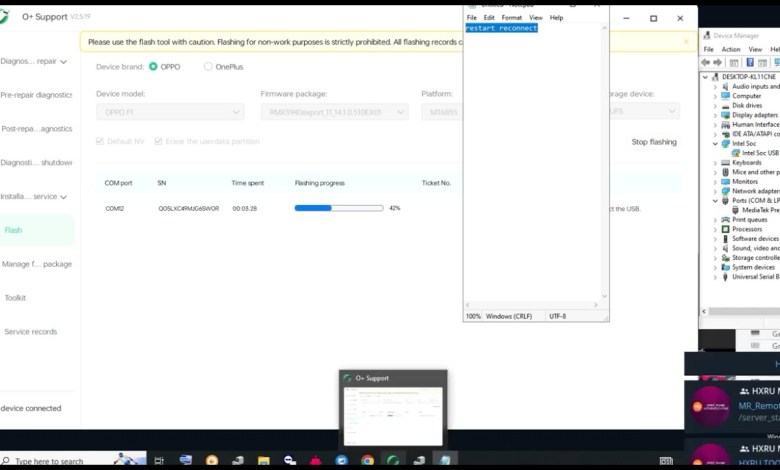Click Device Manager show/hide console tree icon

click(x=734, y=63)
